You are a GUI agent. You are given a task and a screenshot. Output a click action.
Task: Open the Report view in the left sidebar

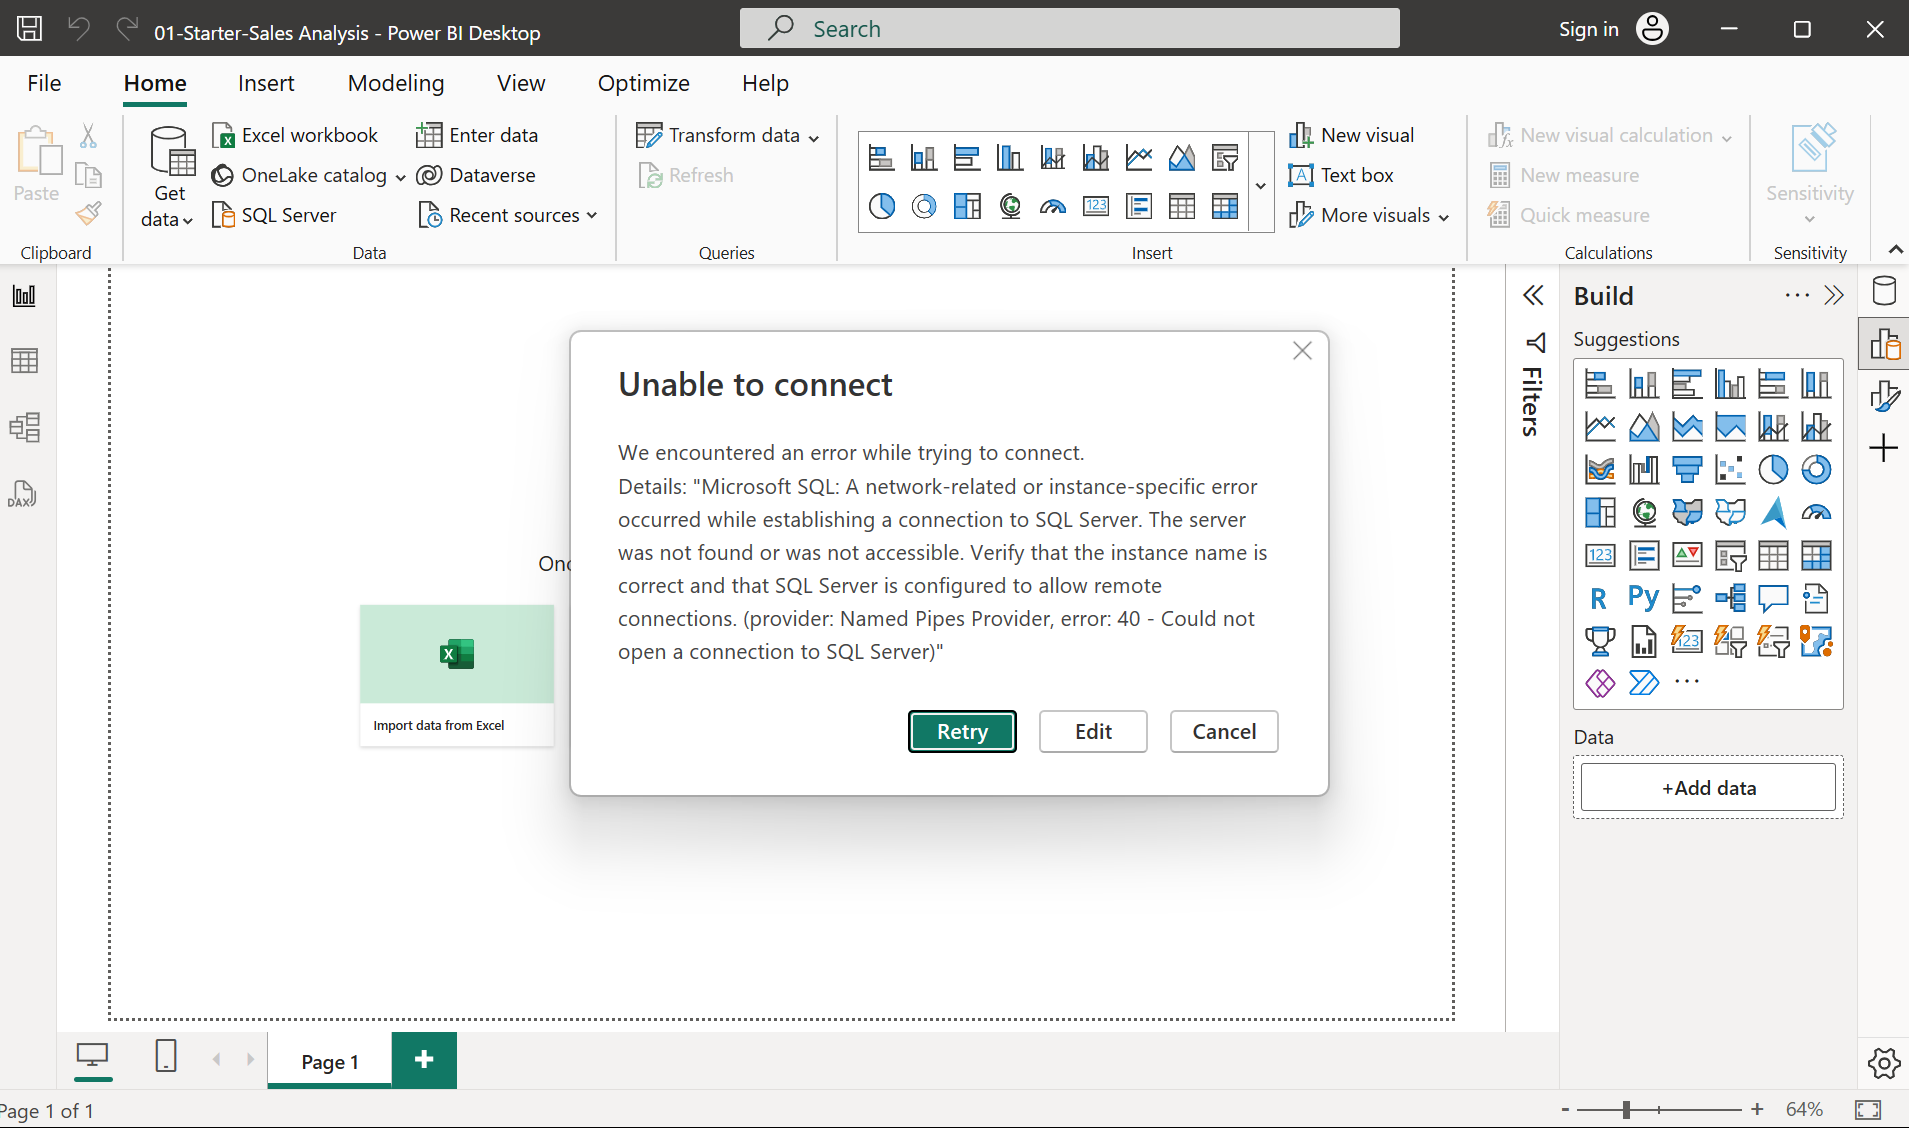click(x=24, y=296)
